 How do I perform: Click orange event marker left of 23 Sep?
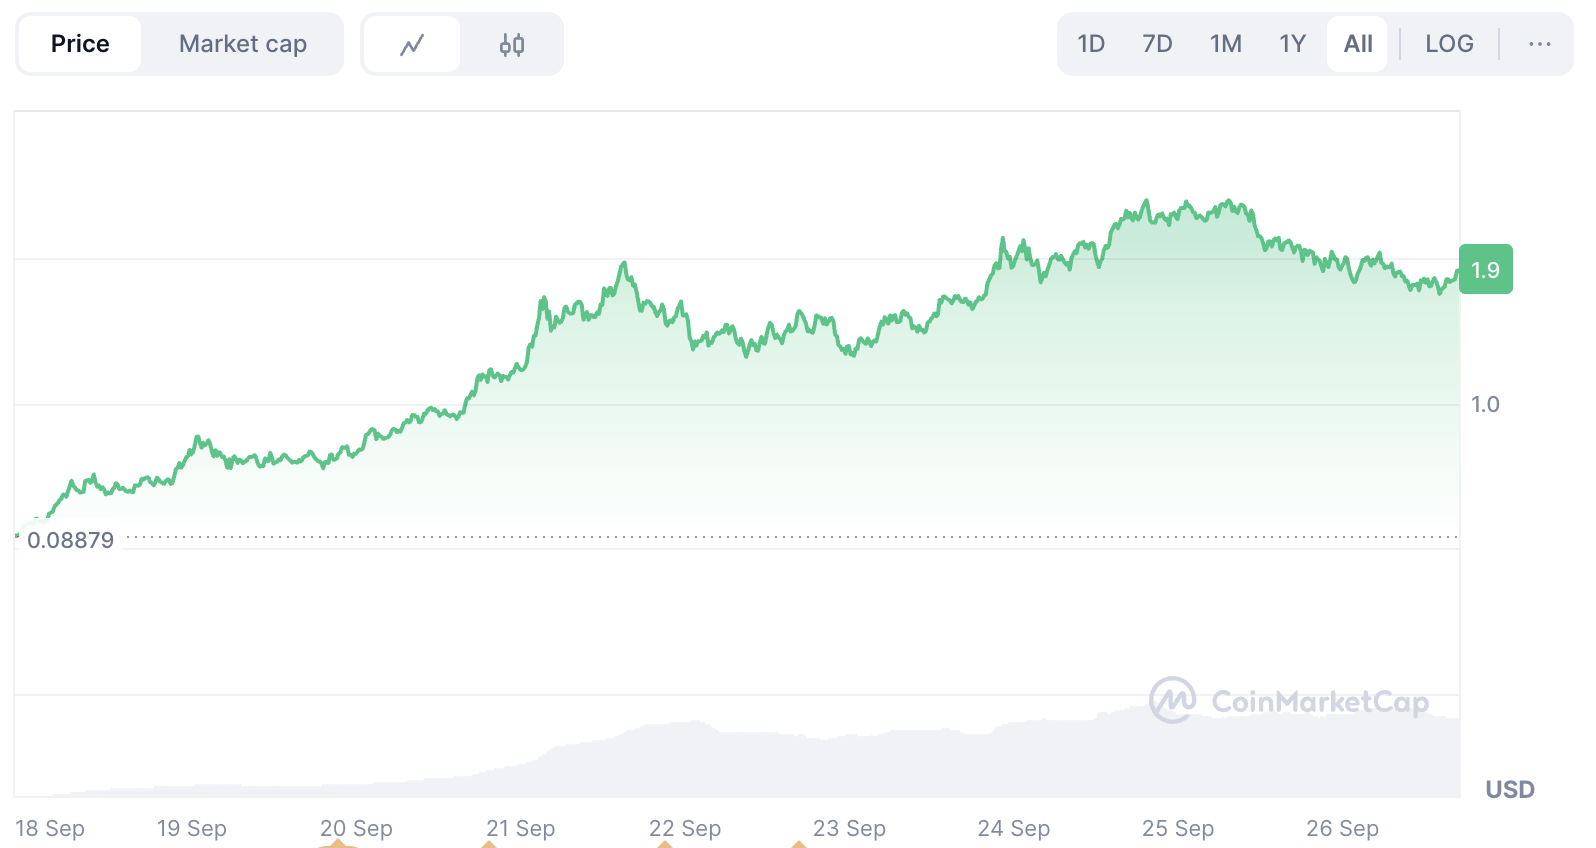(799, 844)
